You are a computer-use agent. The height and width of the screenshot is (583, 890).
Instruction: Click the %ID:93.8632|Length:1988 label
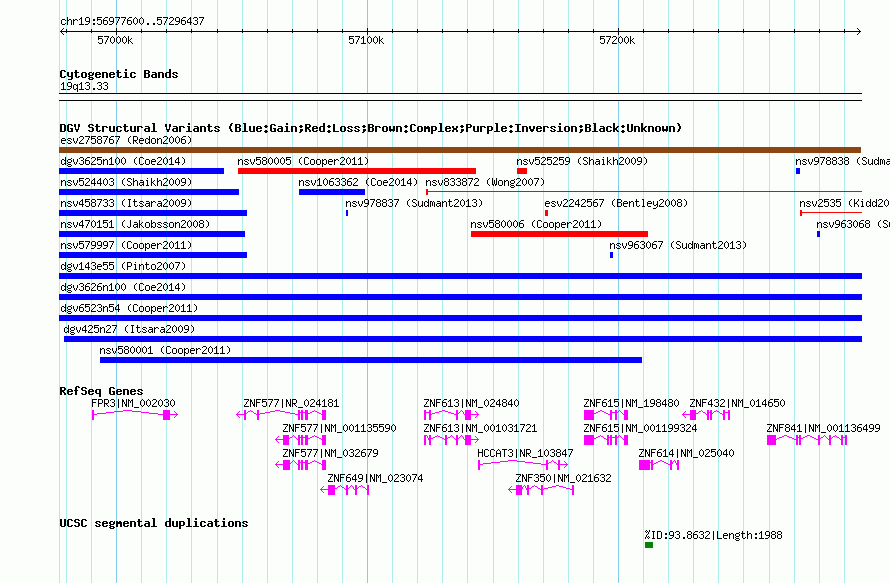pyautogui.click(x=713, y=535)
